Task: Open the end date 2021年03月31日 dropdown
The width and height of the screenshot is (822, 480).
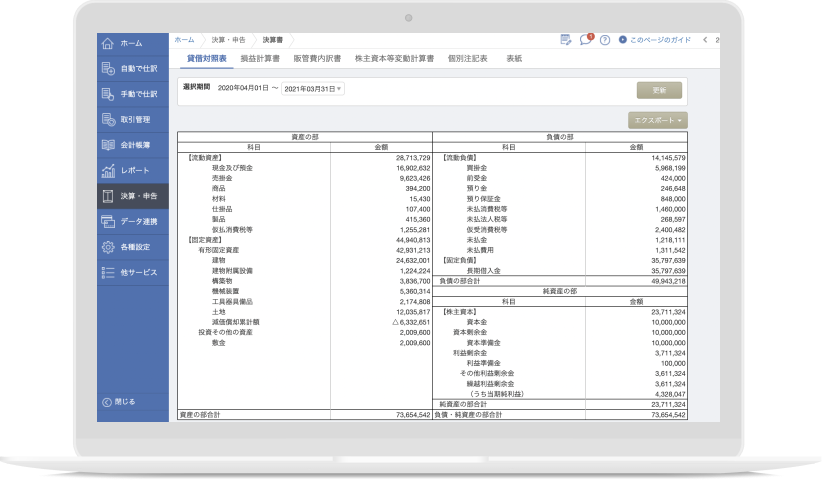Action: point(312,89)
